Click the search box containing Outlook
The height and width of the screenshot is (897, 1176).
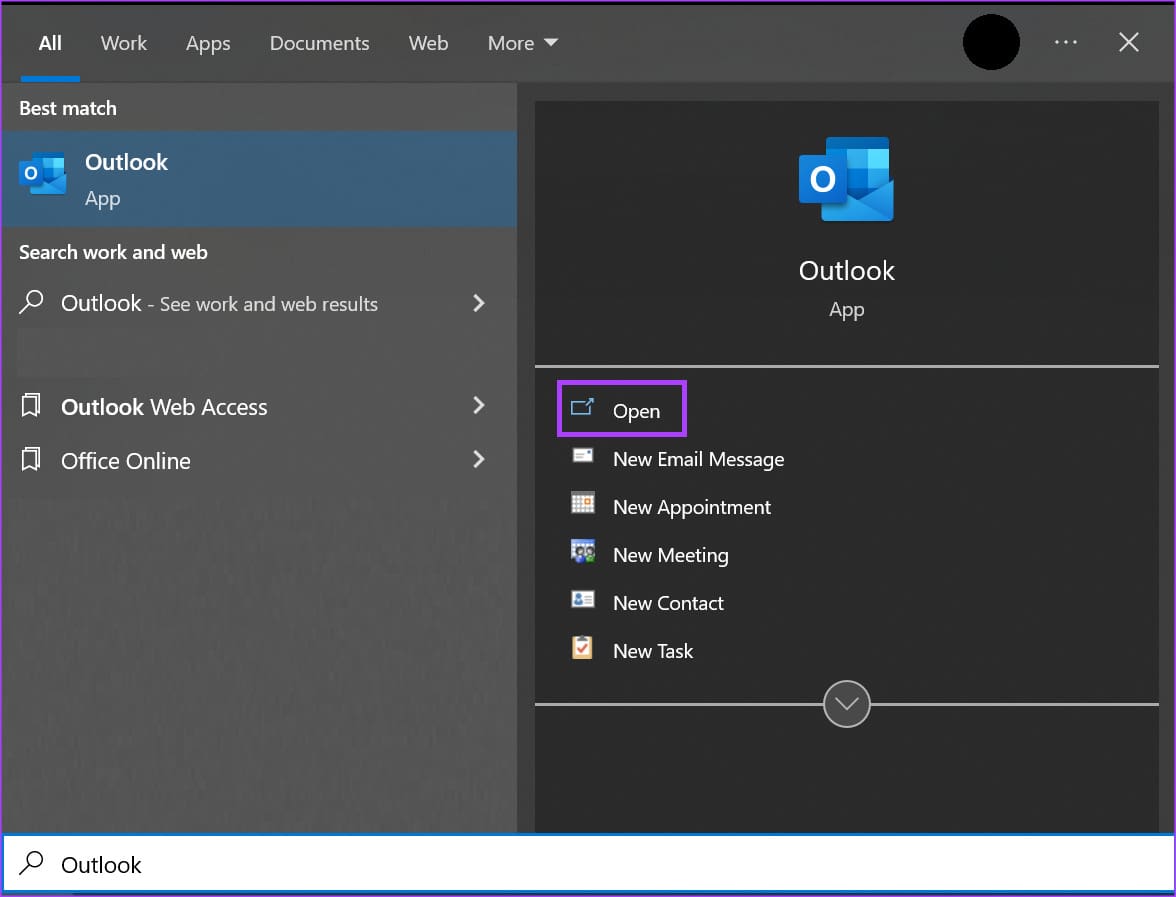click(x=588, y=864)
